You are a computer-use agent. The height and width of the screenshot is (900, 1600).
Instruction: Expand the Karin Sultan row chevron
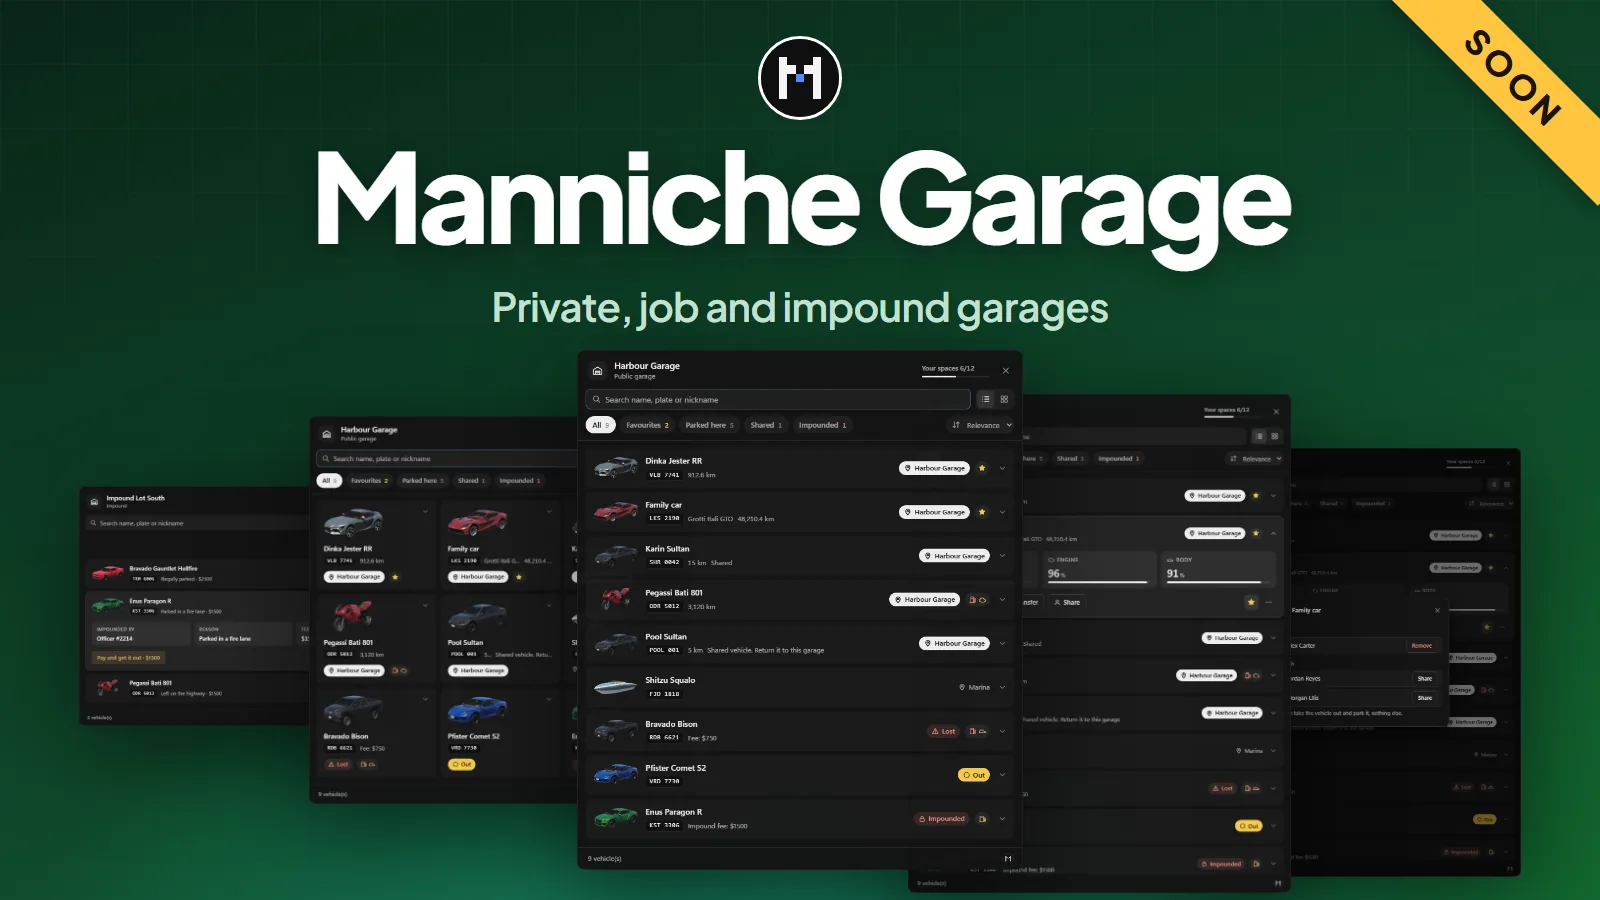point(1002,556)
